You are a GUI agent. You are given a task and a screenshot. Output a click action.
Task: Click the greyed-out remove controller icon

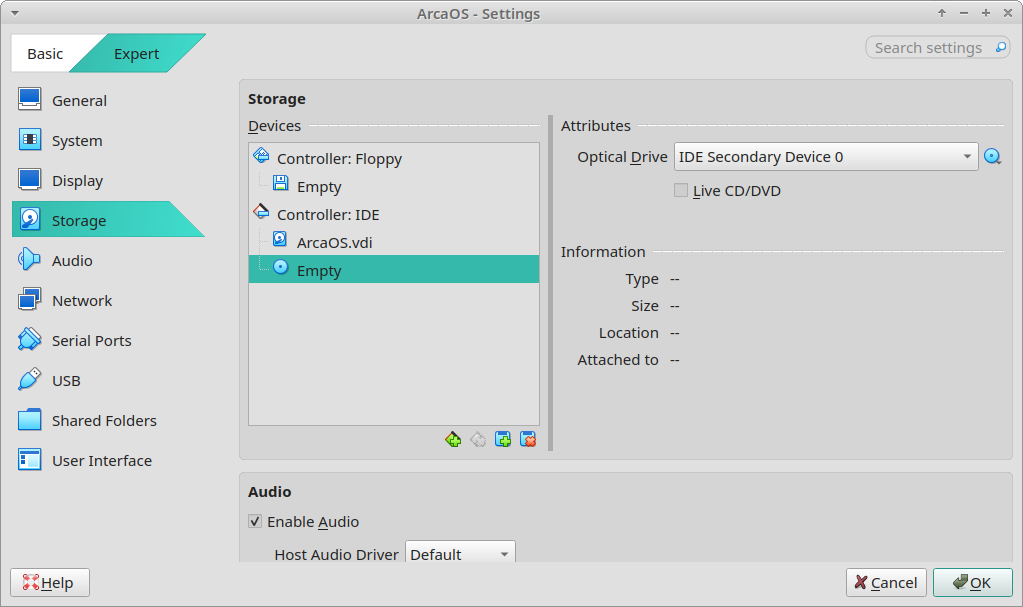[478, 440]
